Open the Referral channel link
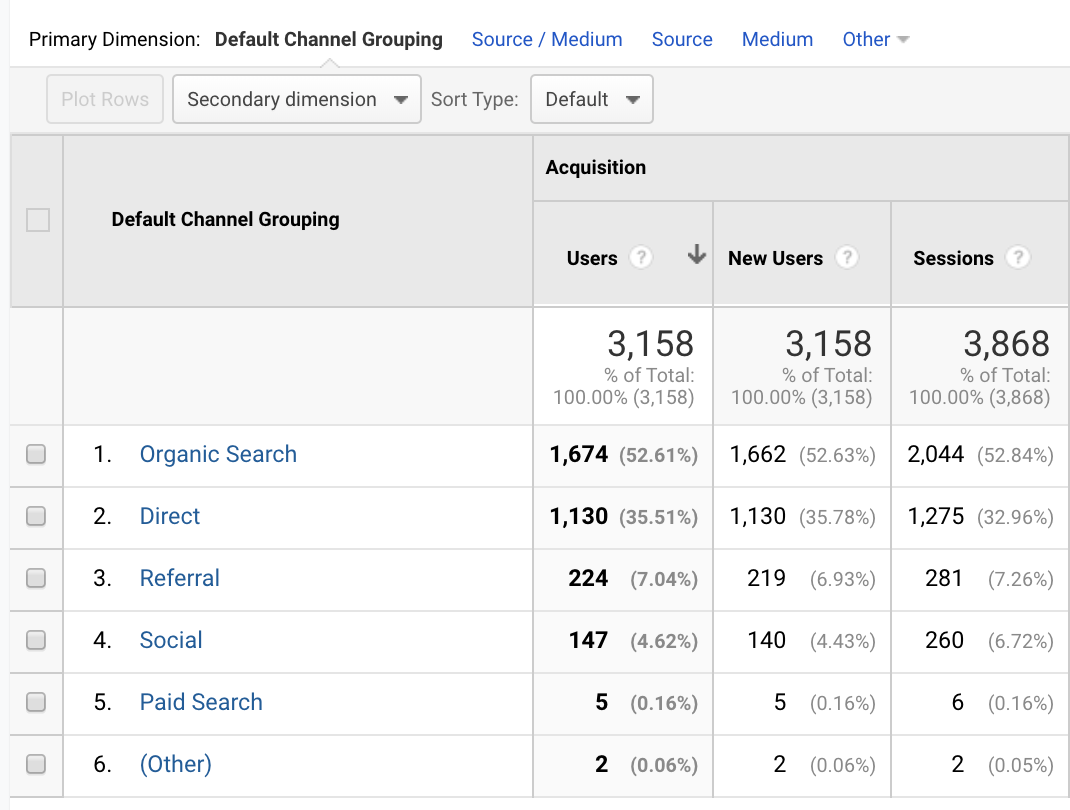Image resolution: width=1070 pixels, height=810 pixels. pyautogui.click(x=179, y=579)
